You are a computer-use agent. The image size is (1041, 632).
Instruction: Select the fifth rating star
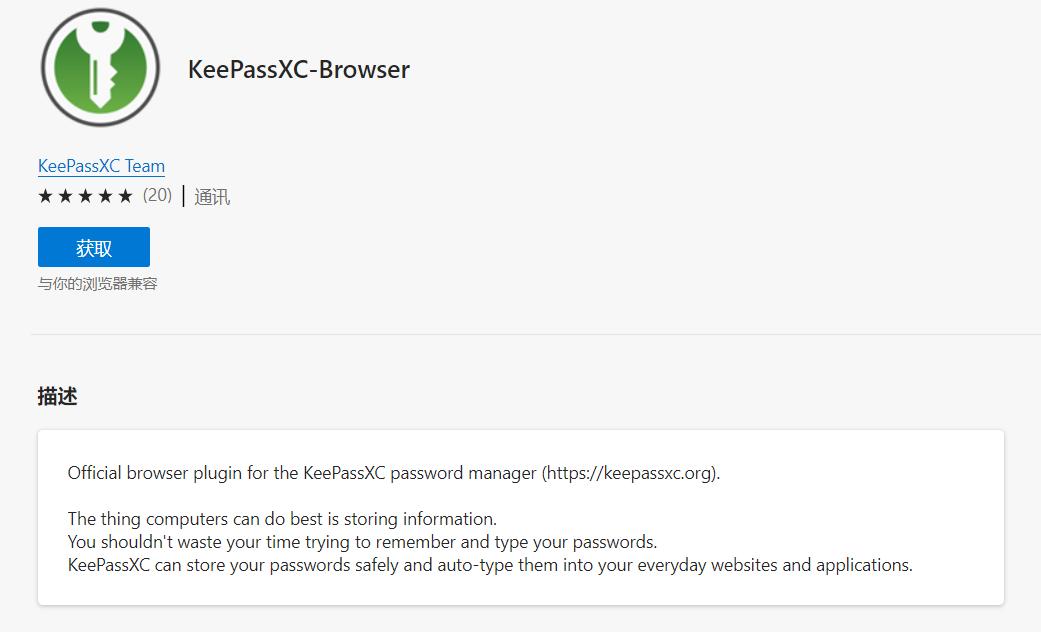125,196
